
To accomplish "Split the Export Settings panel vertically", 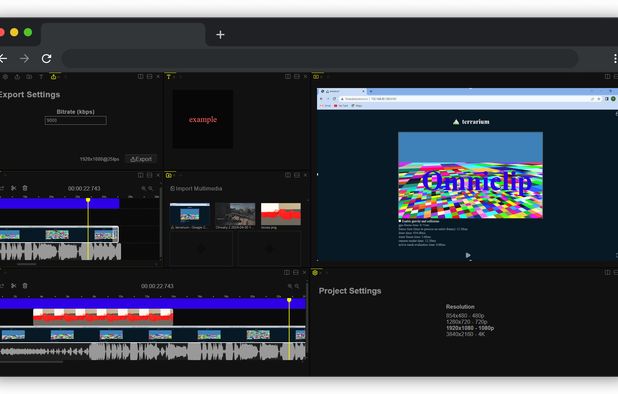I will click(140, 76).
